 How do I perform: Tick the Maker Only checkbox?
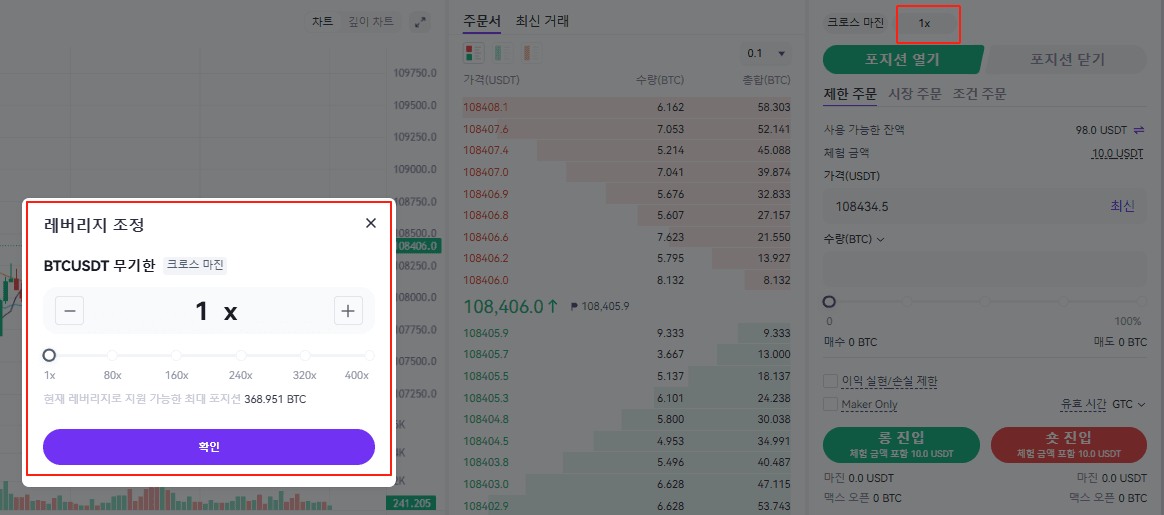tap(830, 404)
